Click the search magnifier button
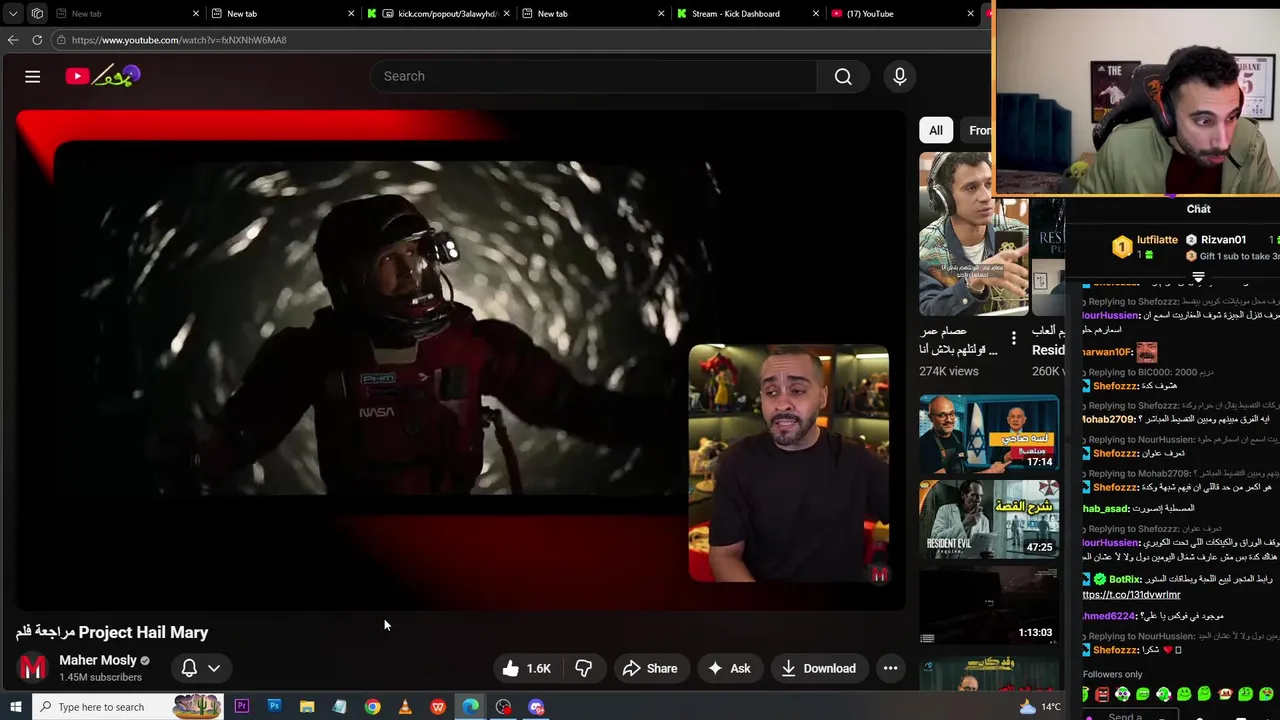Screen dimensions: 1280x720 843,77
